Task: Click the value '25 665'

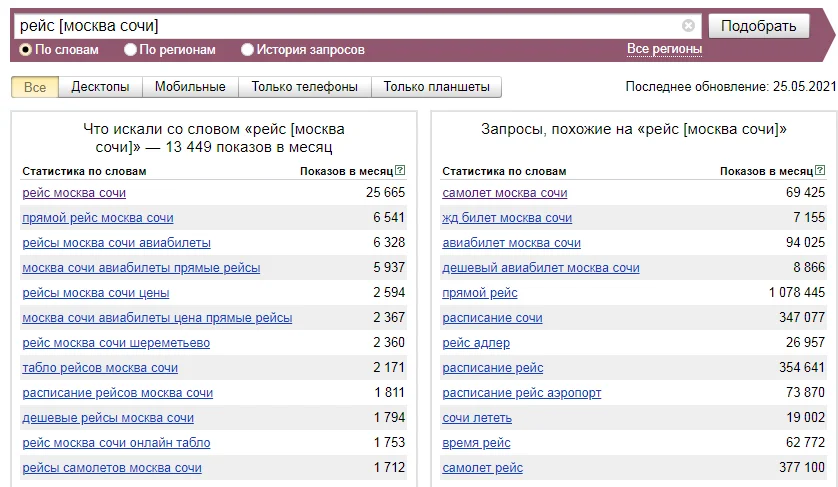Action: pyautogui.click(x=385, y=192)
